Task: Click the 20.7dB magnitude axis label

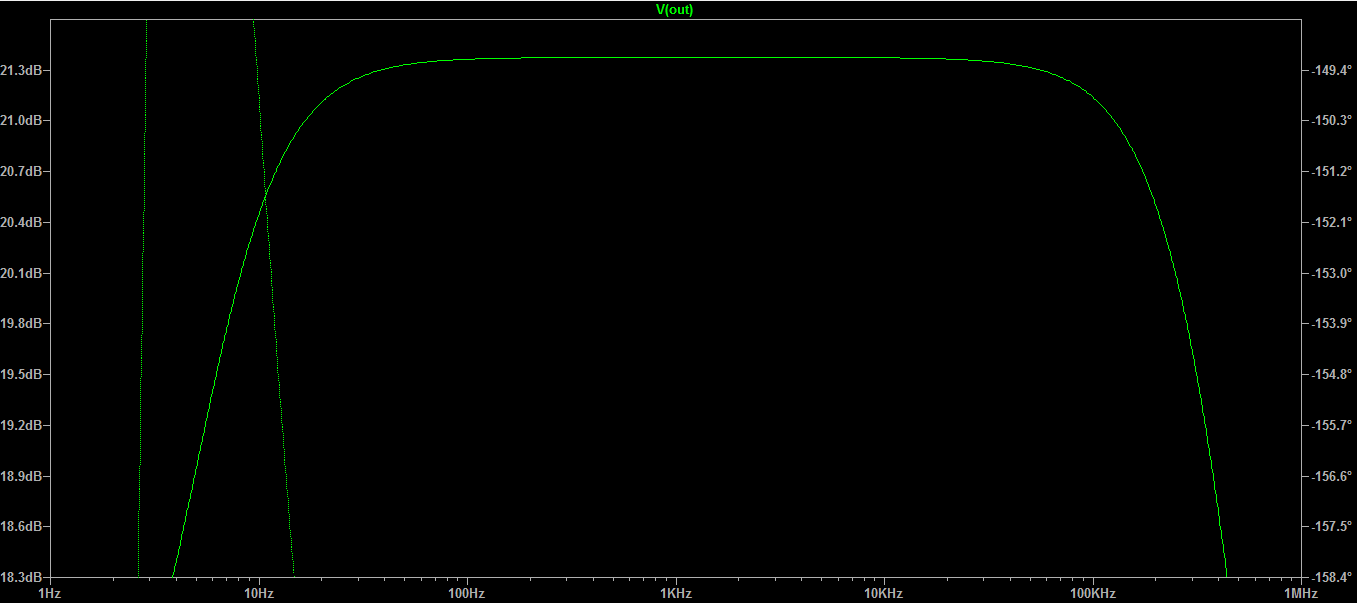Action: (x=20, y=172)
